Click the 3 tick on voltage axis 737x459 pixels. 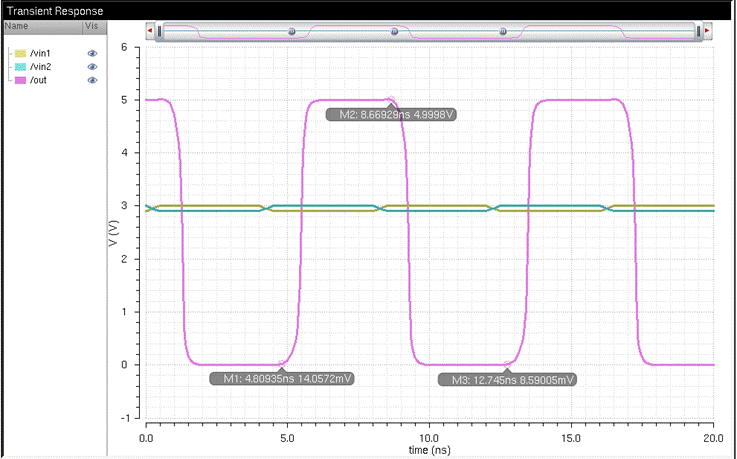click(124, 206)
